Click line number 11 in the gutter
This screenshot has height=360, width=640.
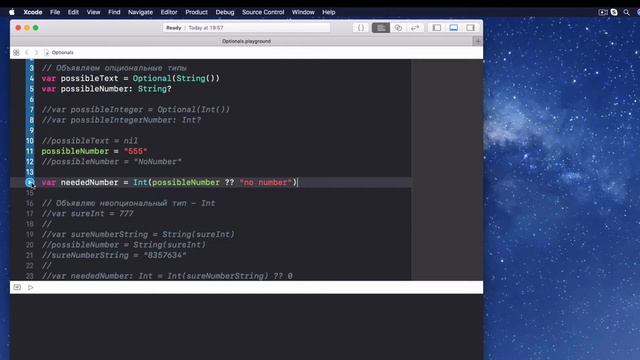30,151
